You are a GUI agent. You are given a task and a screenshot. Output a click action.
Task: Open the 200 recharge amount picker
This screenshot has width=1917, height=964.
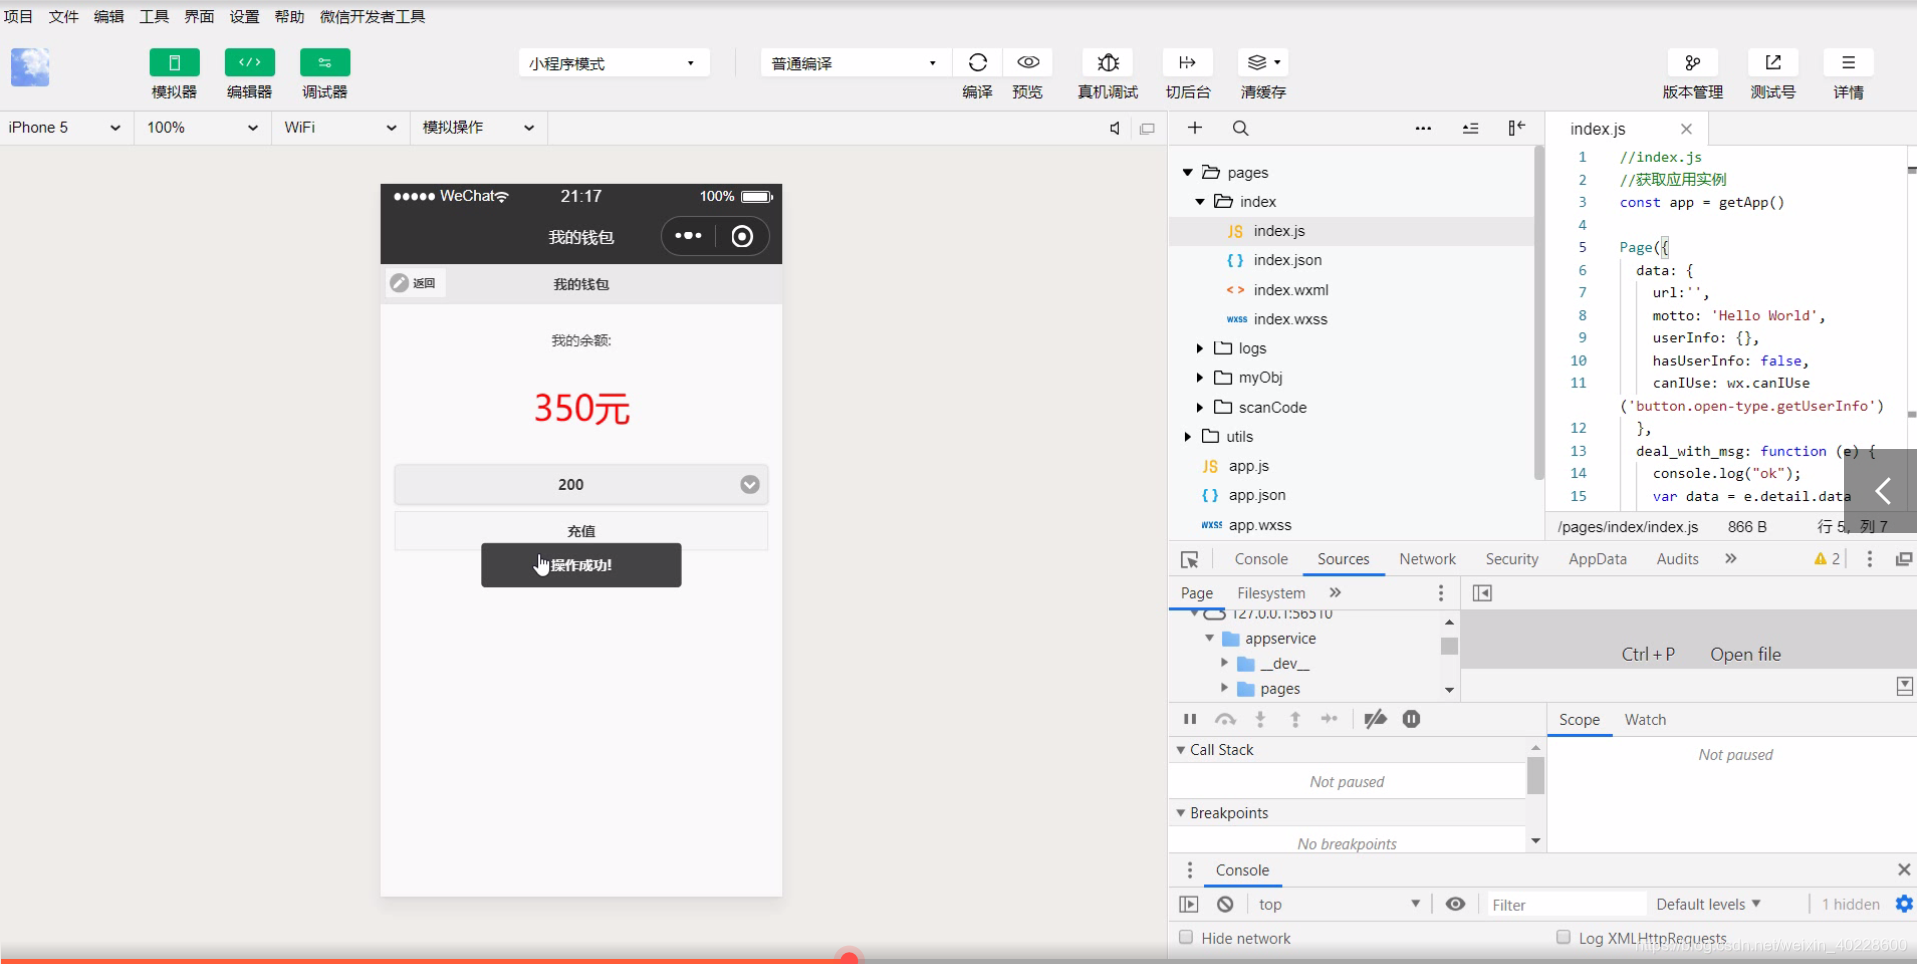pyautogui.click(x=581, y=484)
